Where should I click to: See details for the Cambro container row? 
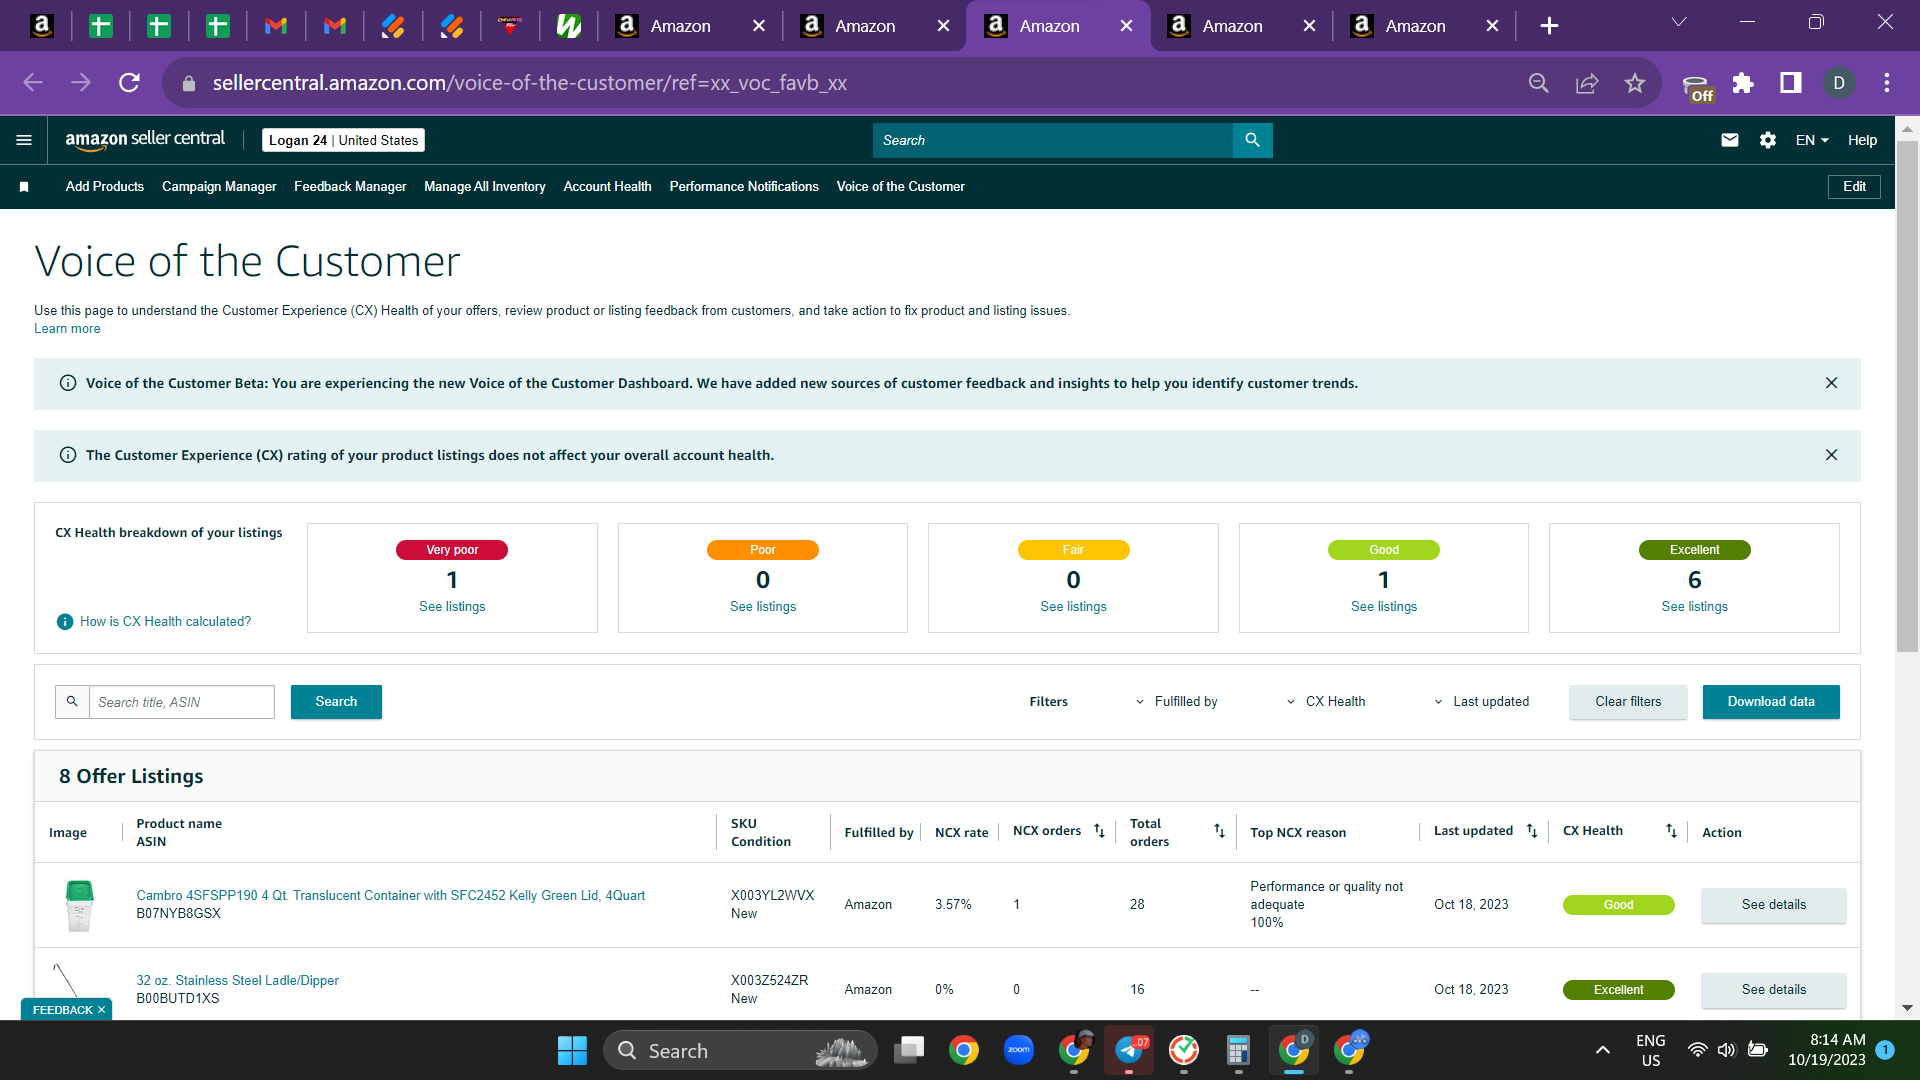click(x=1774, y=905)
